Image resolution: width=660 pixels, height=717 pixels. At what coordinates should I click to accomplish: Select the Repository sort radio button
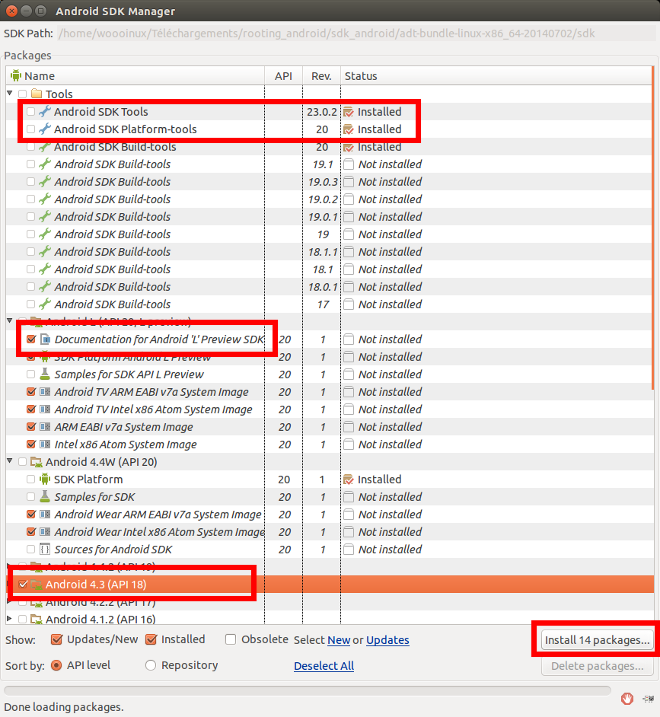pyautogui.click(x=150, y=665)
